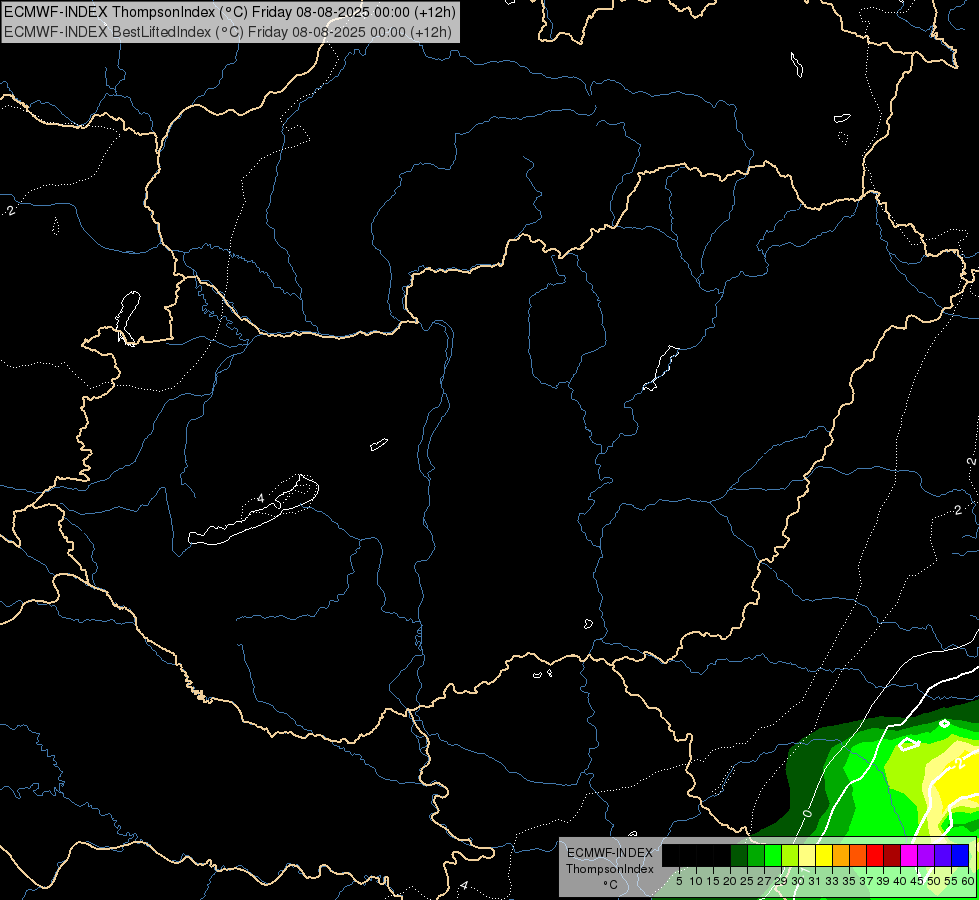
Task: Click the legend tick value 5
Action: [679, 881]
